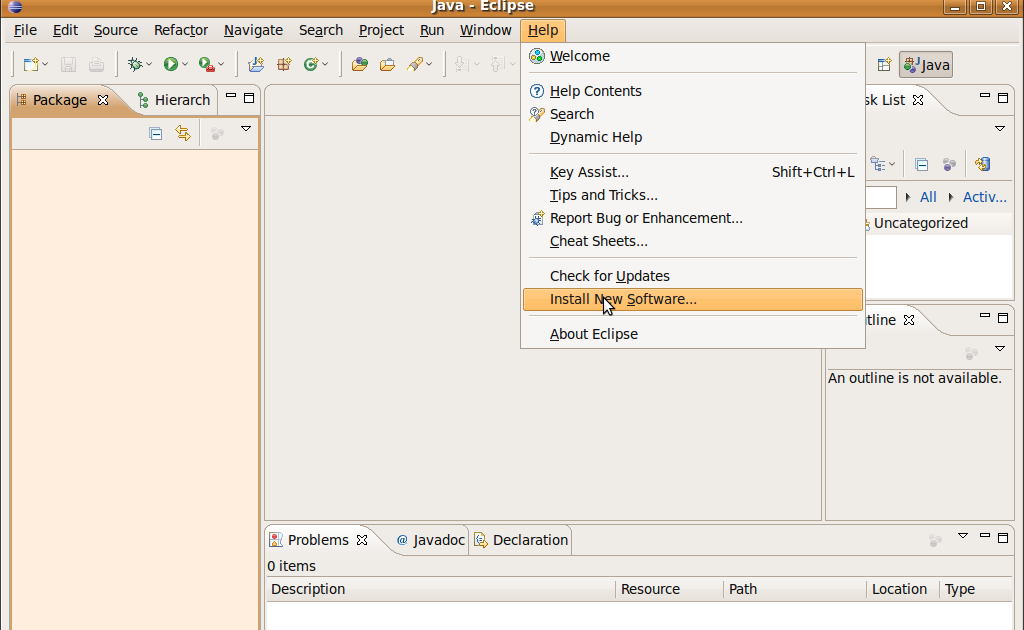
Task: Click the green Run button icon
Action: pos(170,64)
